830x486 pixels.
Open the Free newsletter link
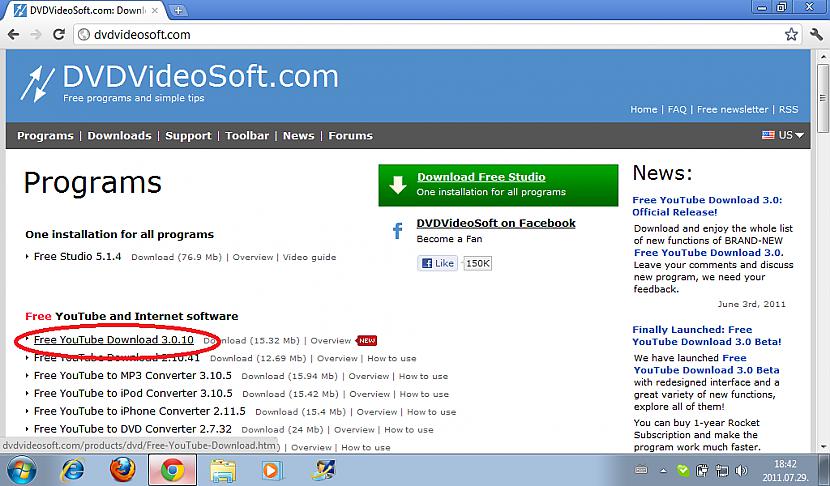point(732,110)
